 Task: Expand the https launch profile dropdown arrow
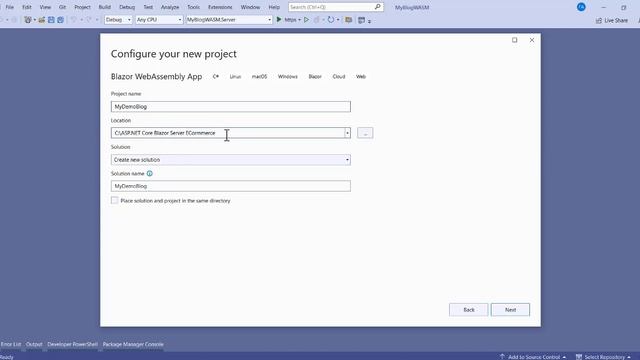tap(299, 20)
